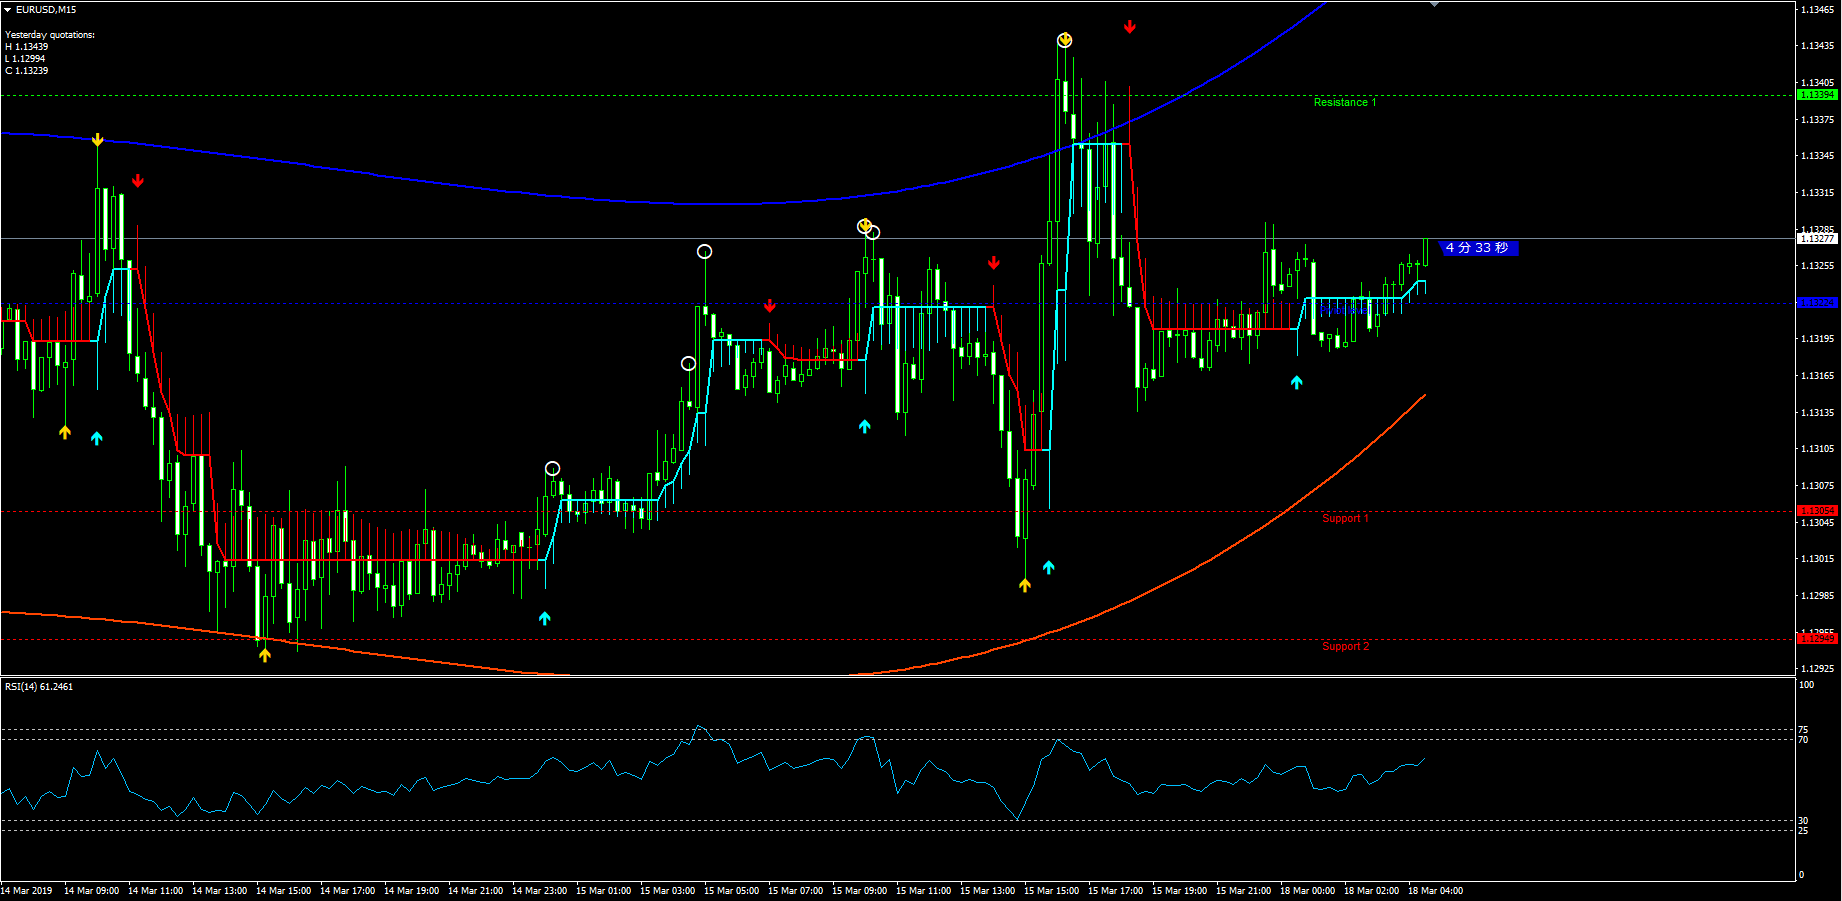Click the 1.12925 price scale label
1842x901 pixels.
coord(1817,668)
